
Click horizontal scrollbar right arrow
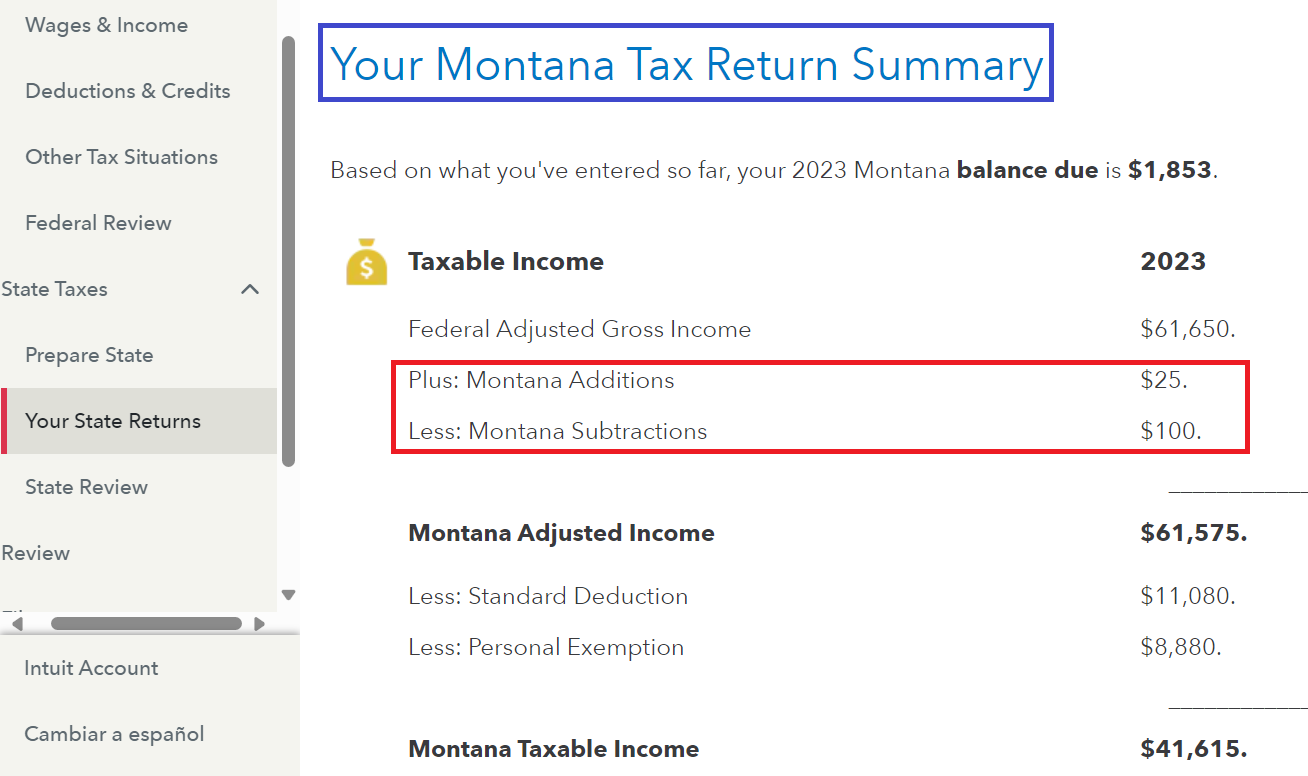pyautogui.click(x=259, y=624)
